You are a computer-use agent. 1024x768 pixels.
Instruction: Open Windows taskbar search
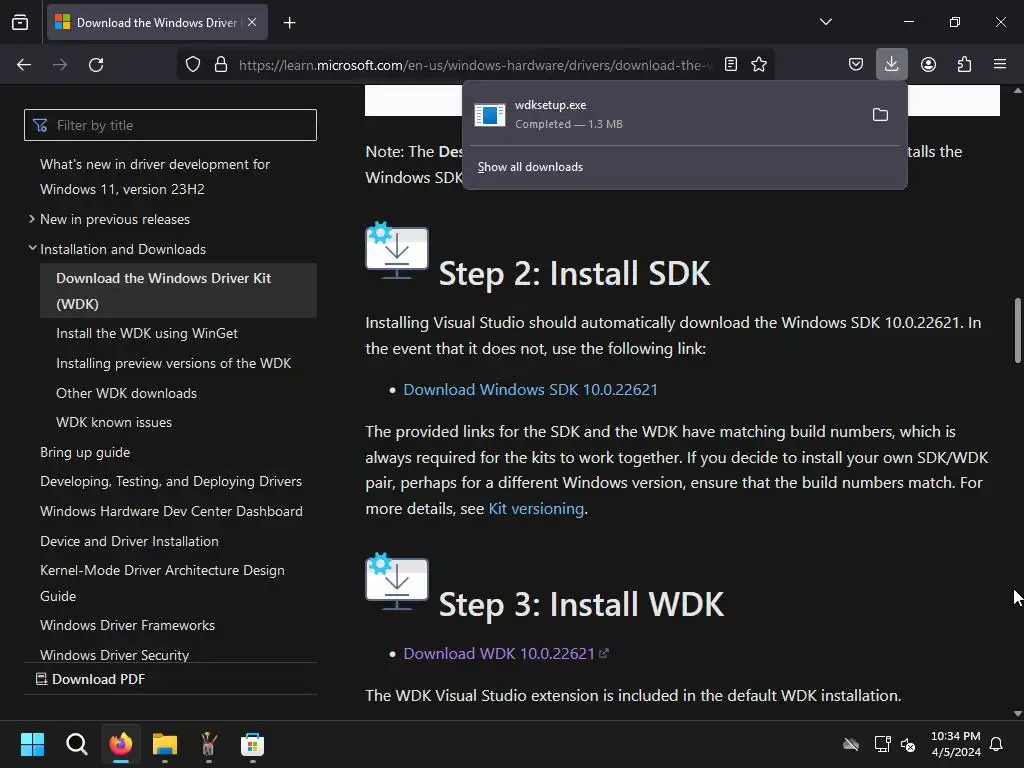coord(76,744)
